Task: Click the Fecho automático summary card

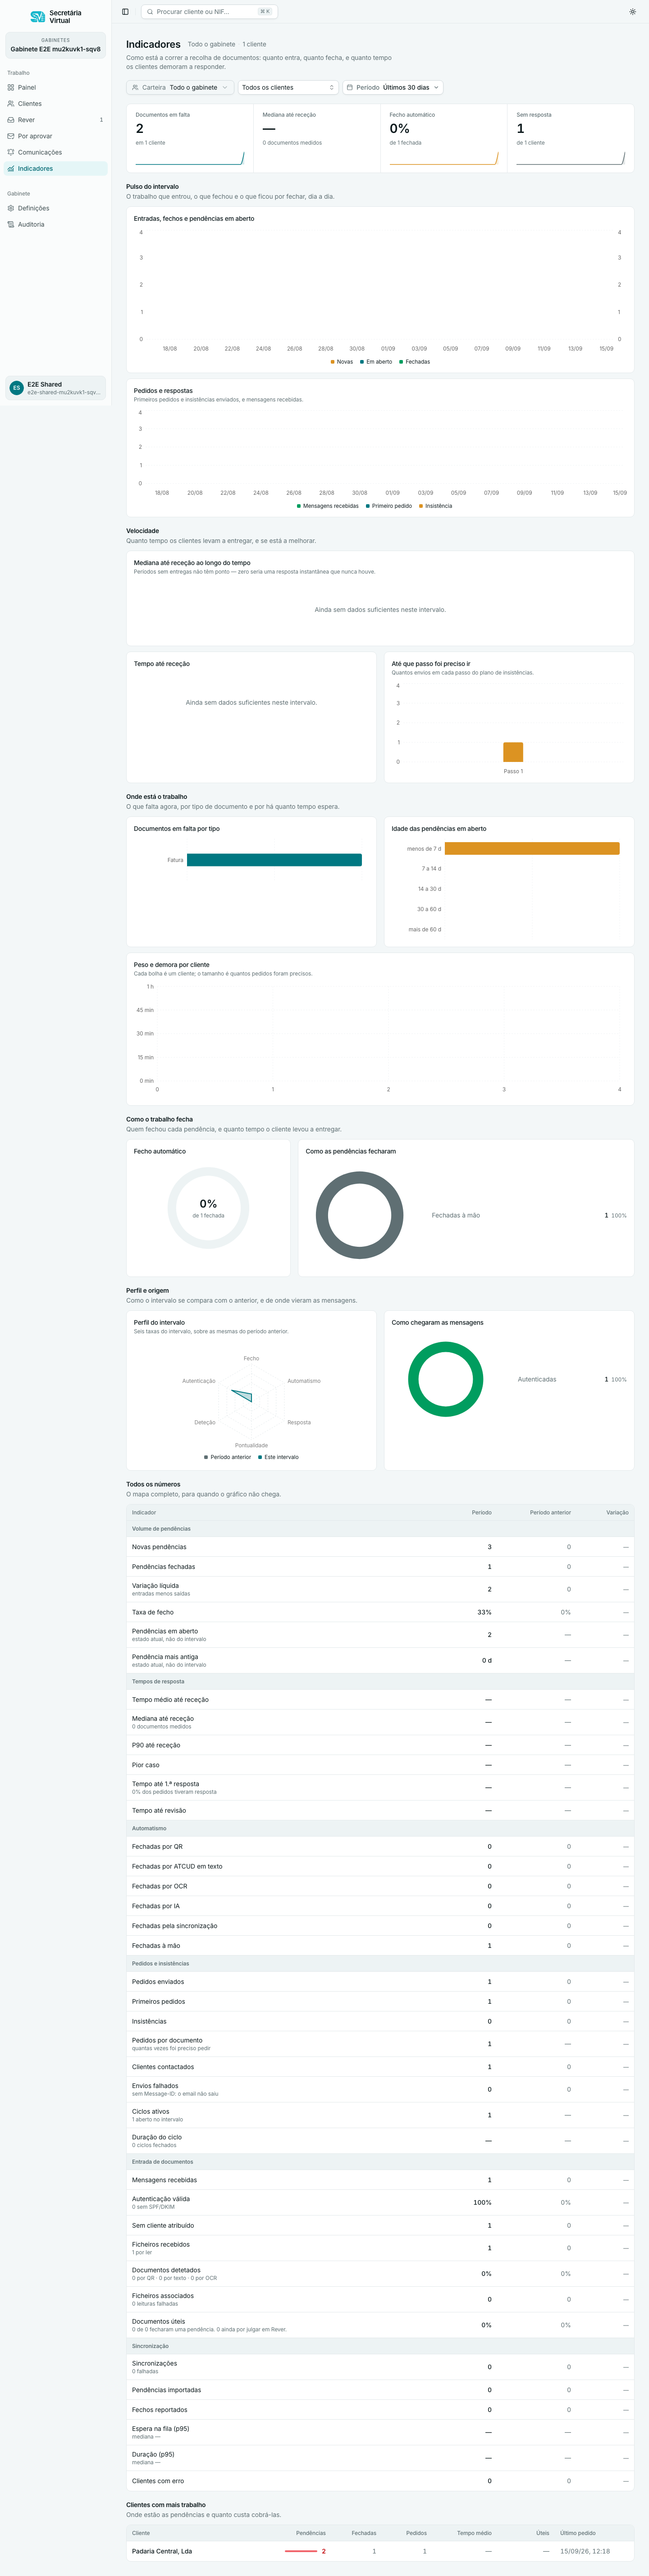Action: 444,138
